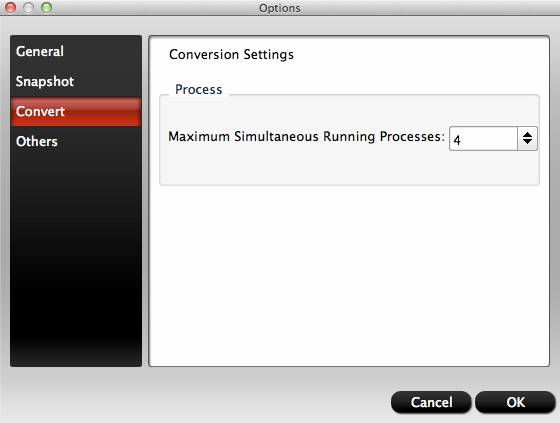Click the Process group box label
560x423 pixels.
[x=199, y=89]
